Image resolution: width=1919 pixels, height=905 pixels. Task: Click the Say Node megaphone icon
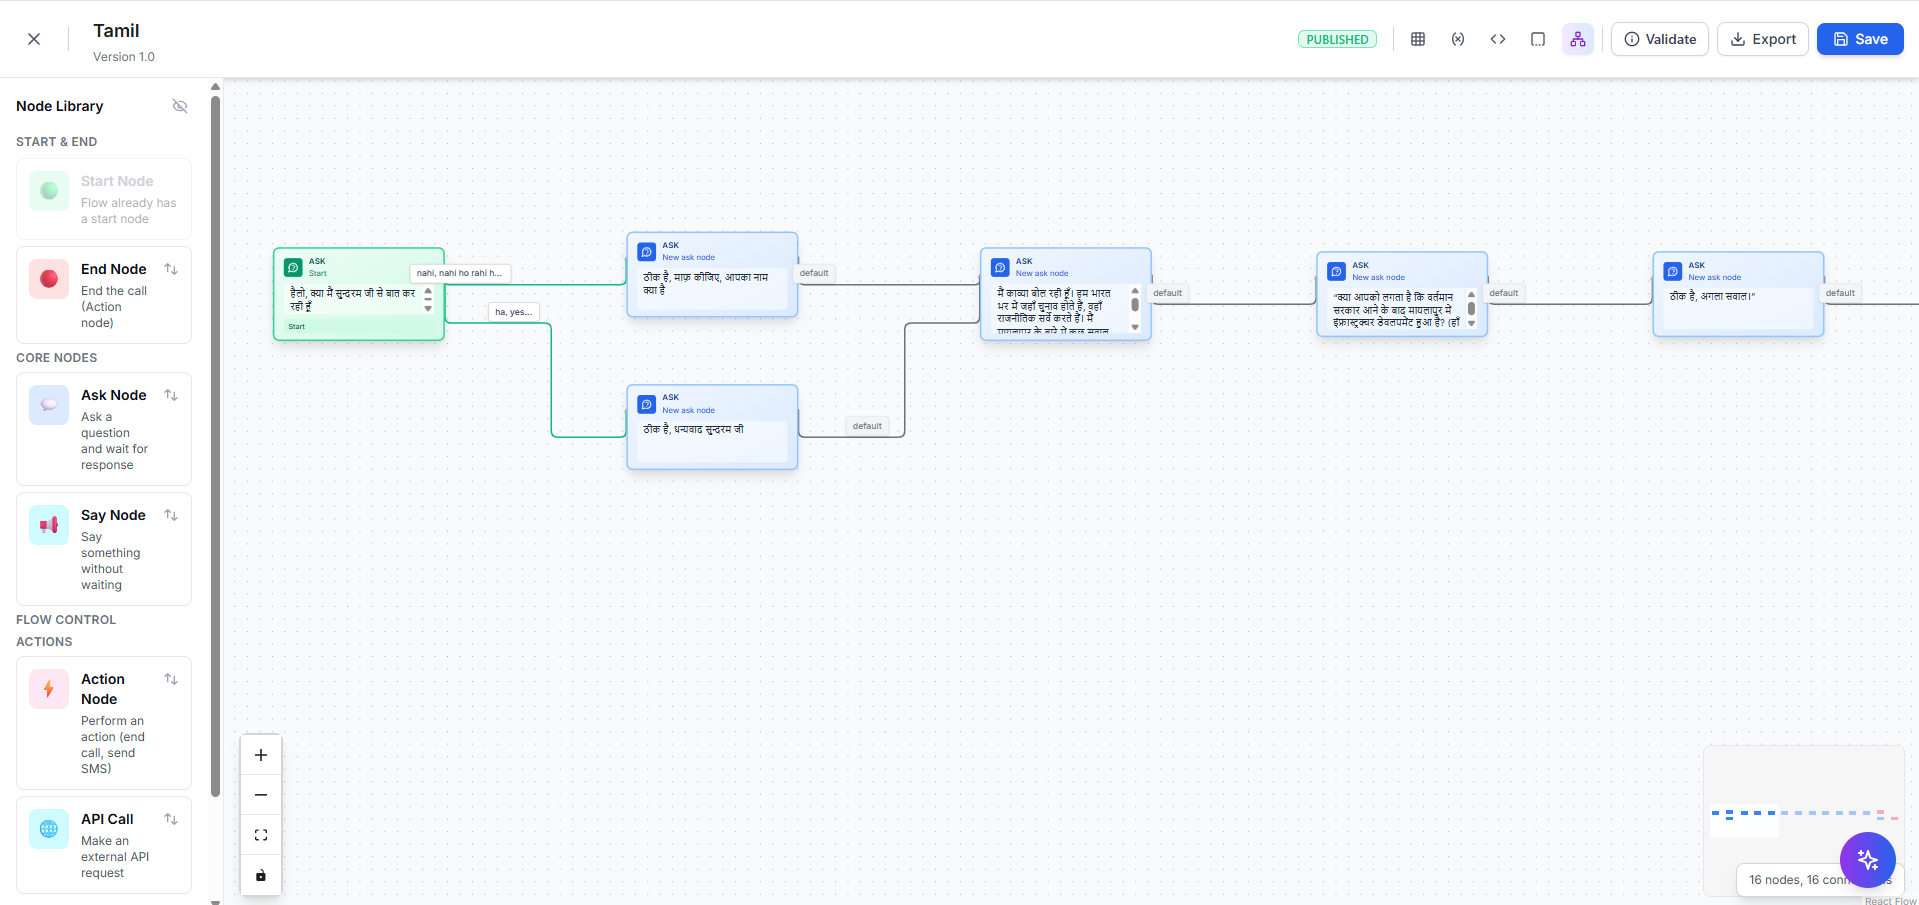pos(49,525)
